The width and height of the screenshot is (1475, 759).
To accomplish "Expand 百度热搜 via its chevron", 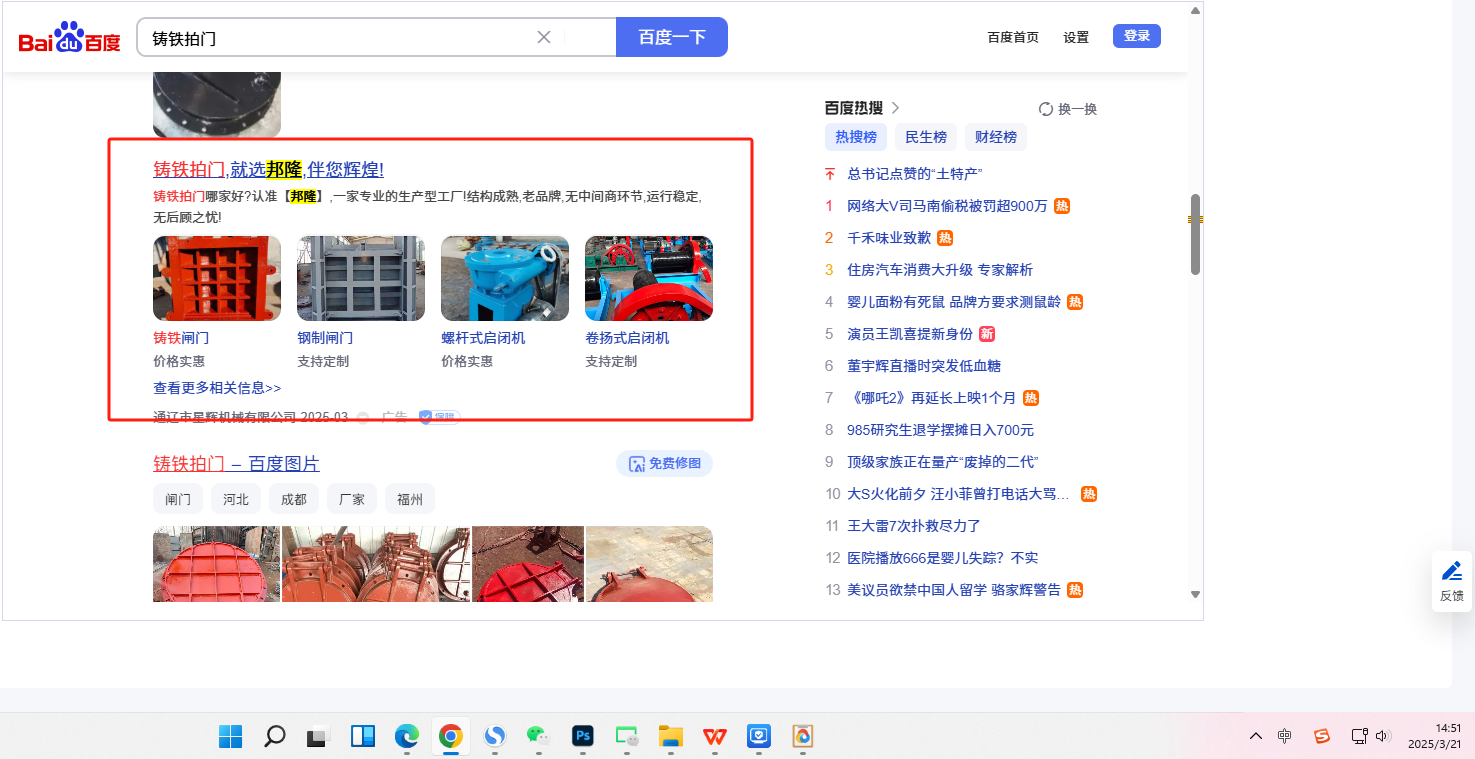I will click(x=895, y=108).
